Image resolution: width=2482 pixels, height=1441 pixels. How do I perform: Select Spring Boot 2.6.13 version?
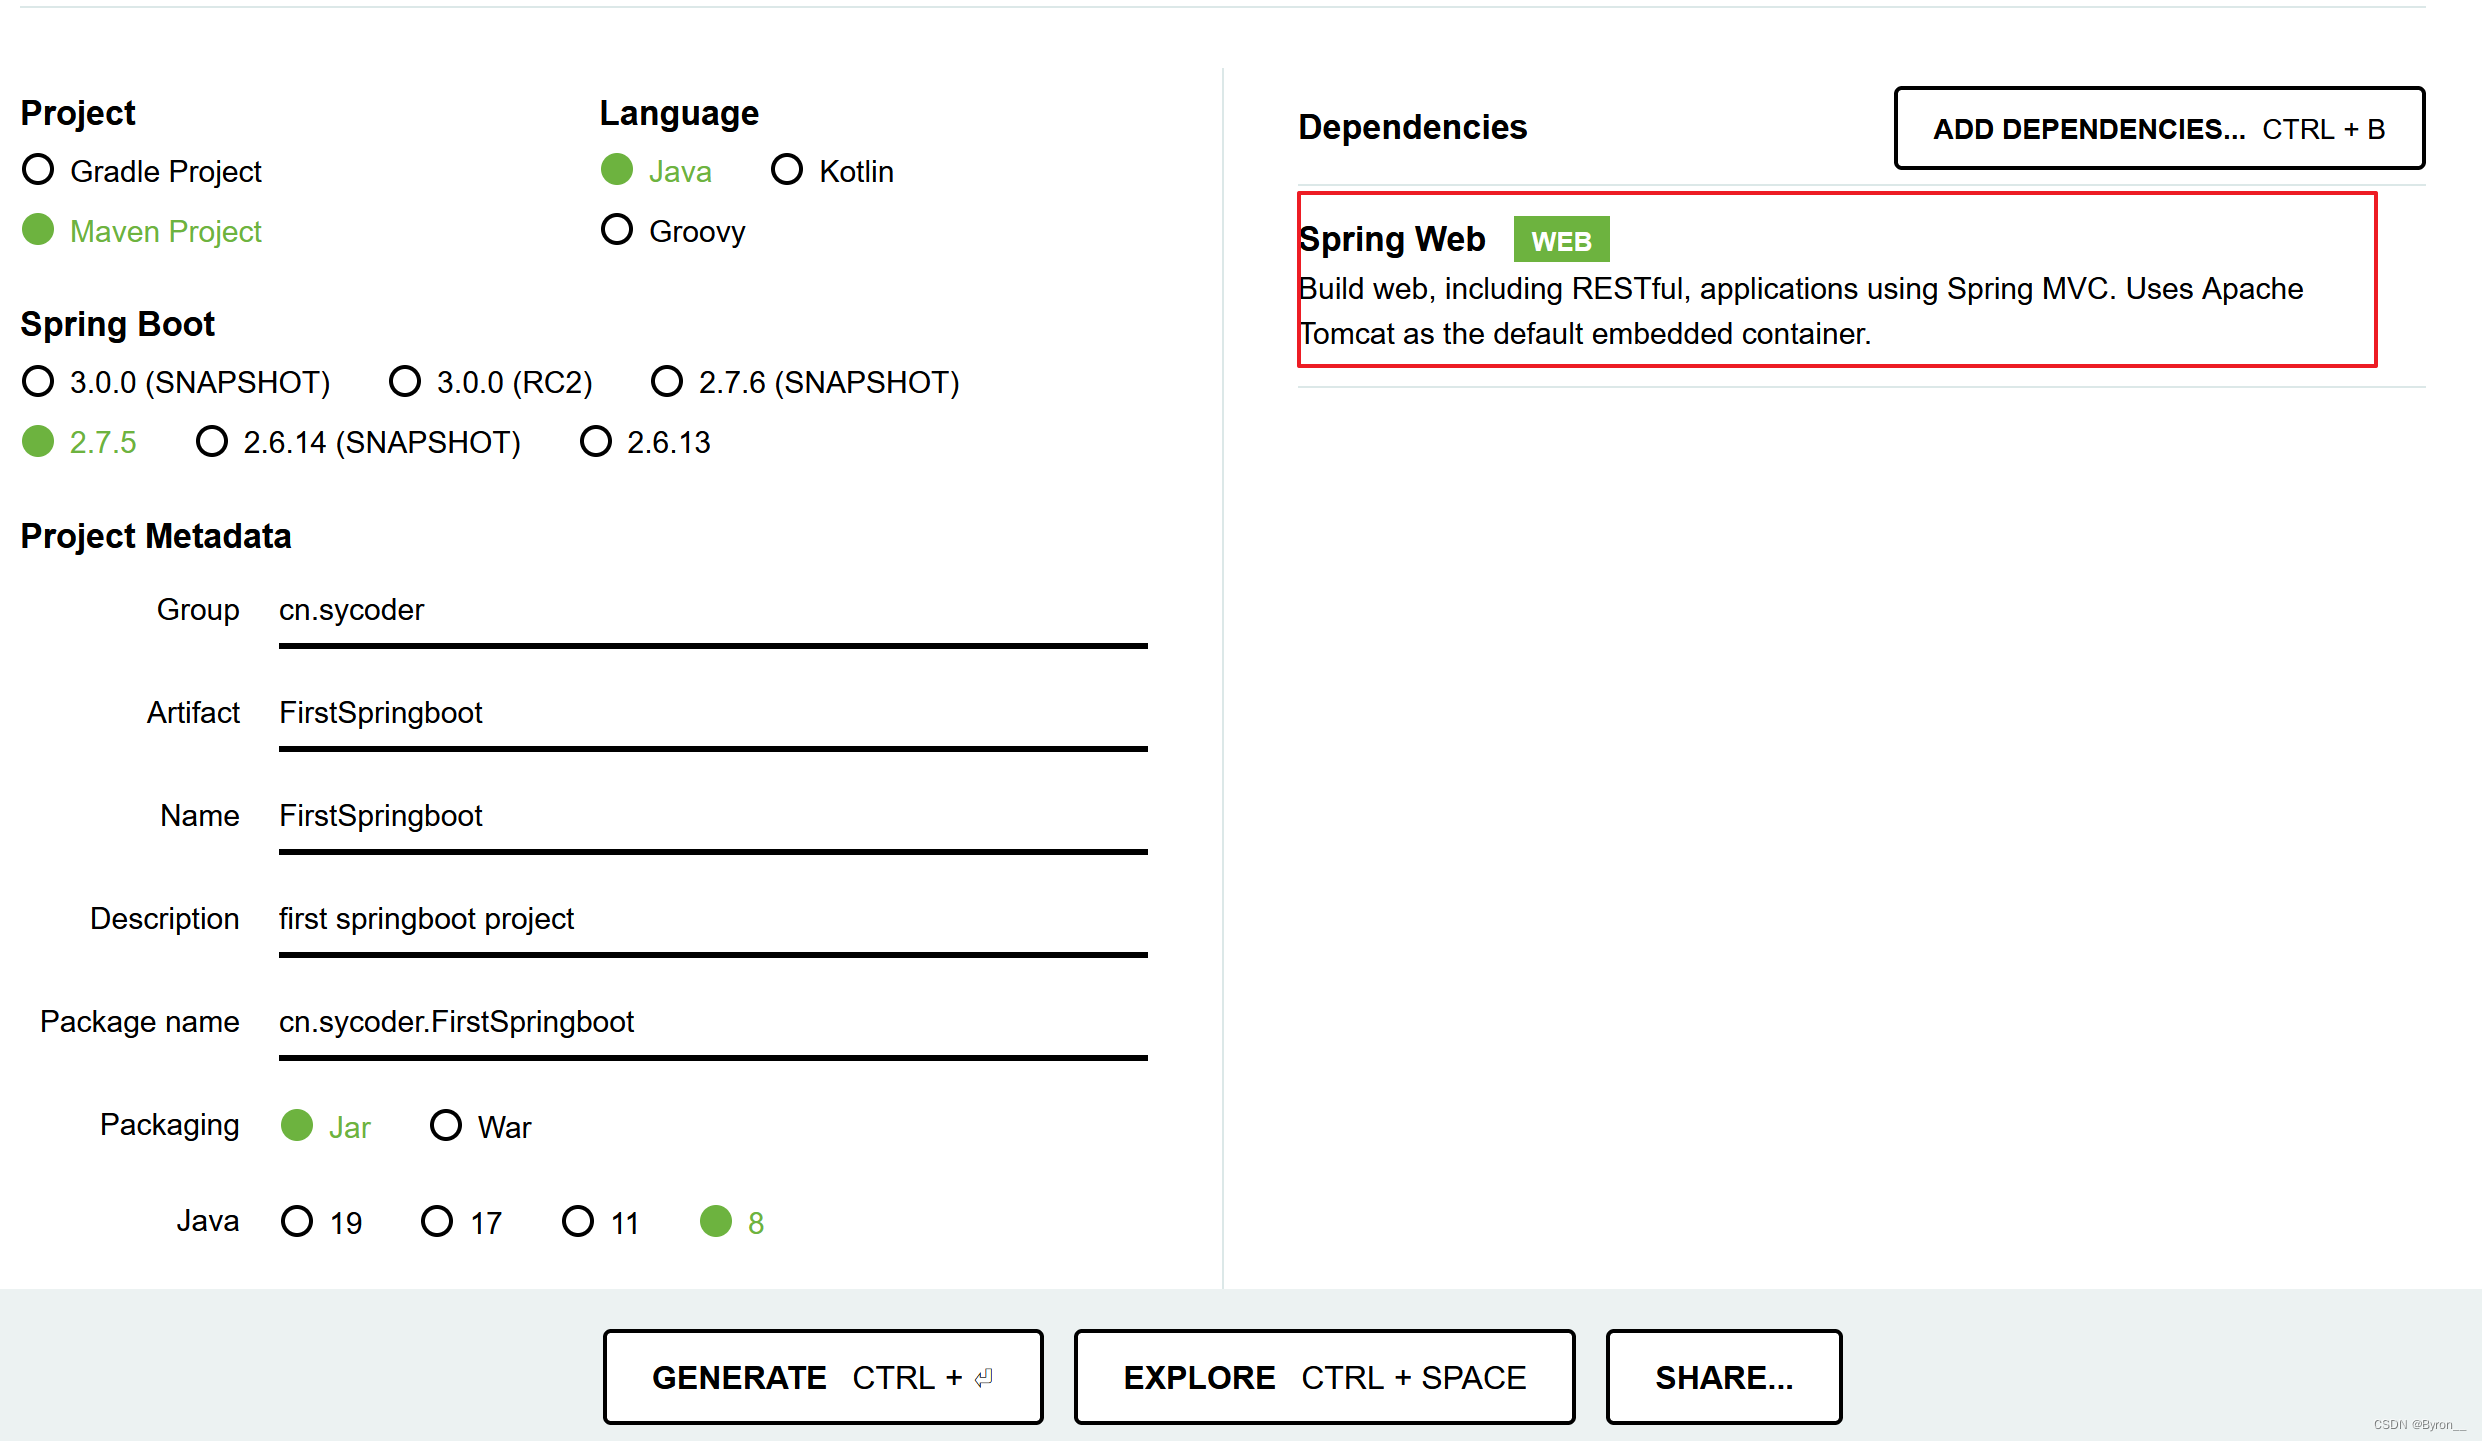click(645, 442)
